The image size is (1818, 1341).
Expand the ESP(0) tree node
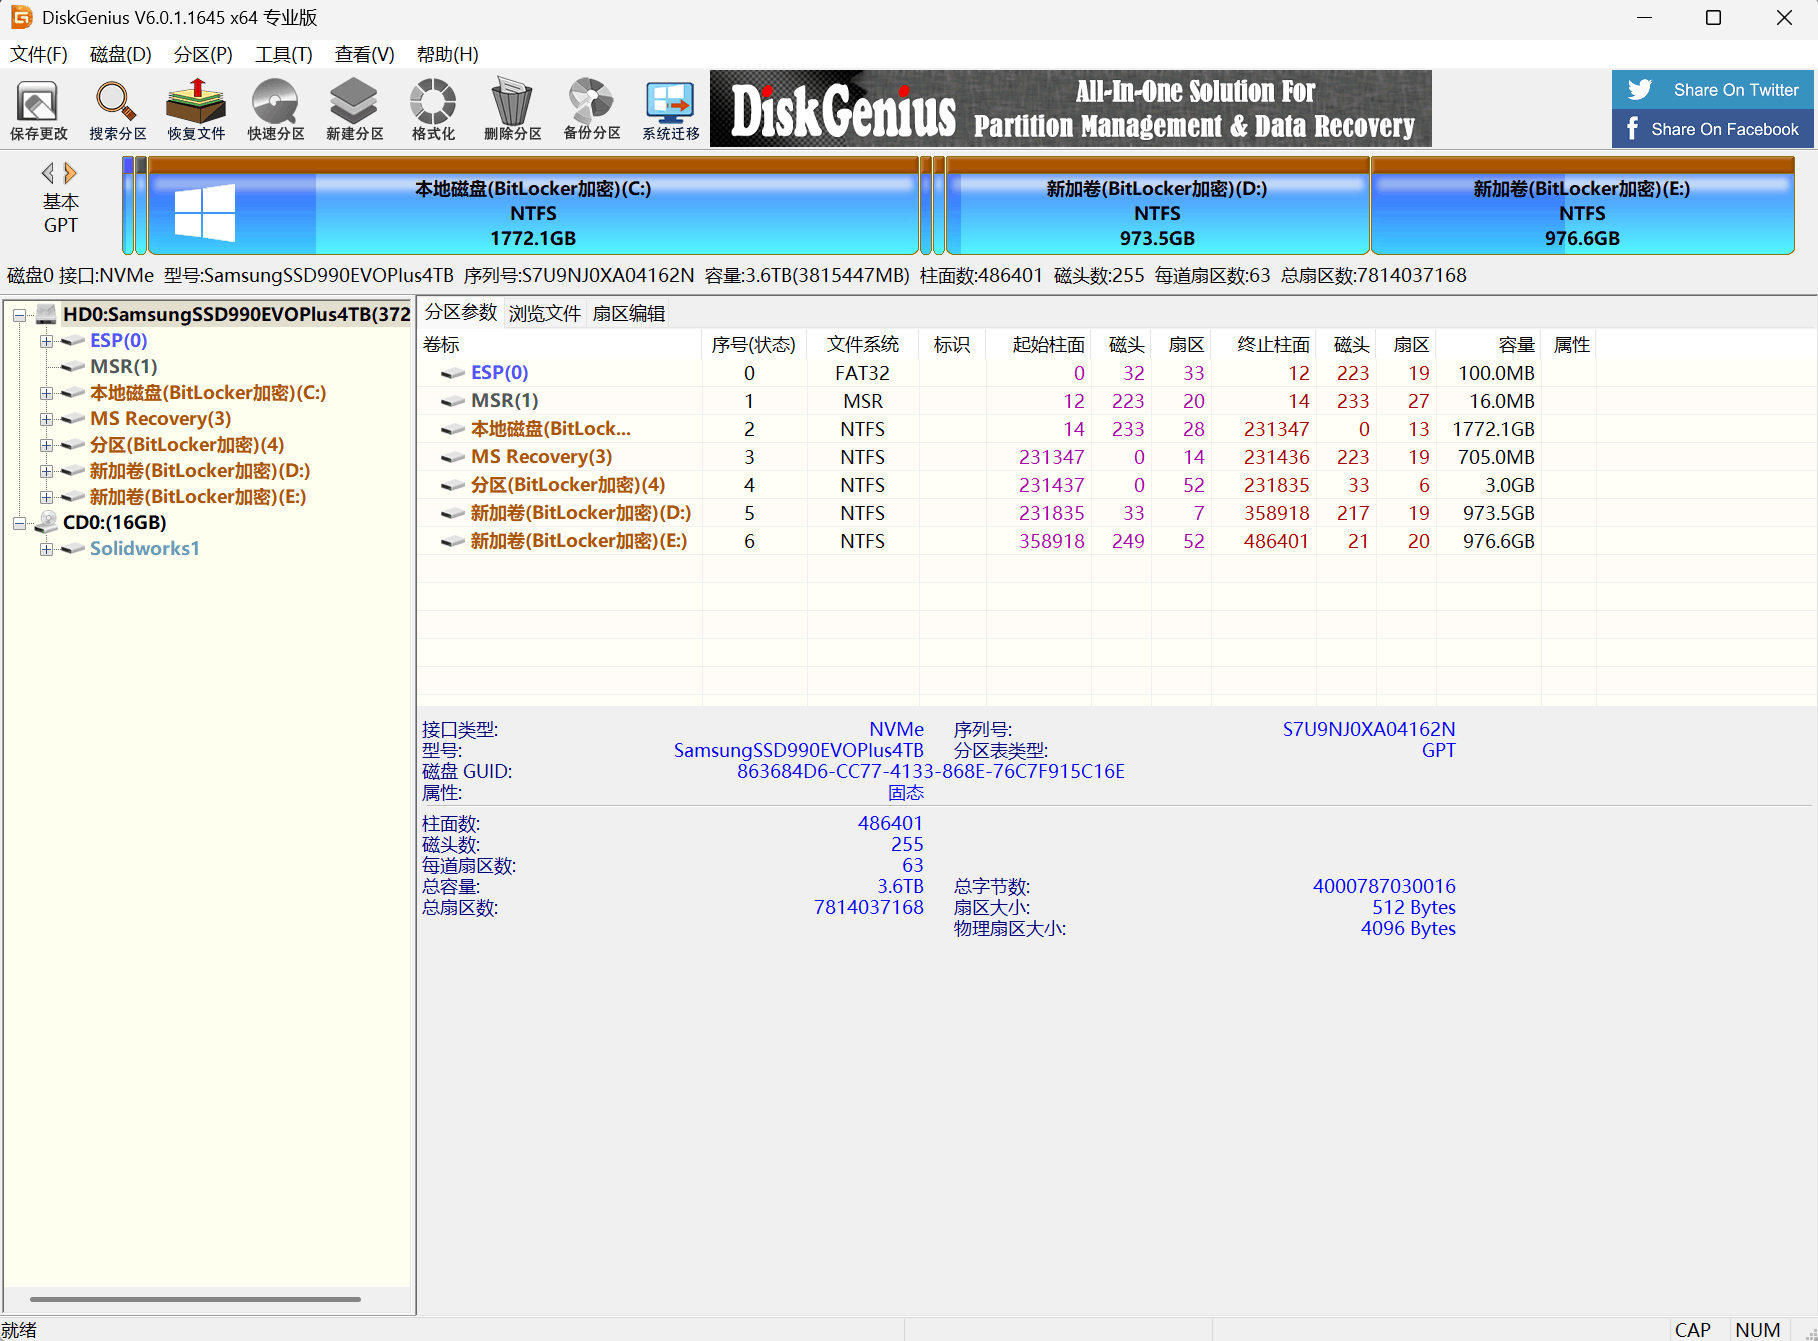[46, 341]
